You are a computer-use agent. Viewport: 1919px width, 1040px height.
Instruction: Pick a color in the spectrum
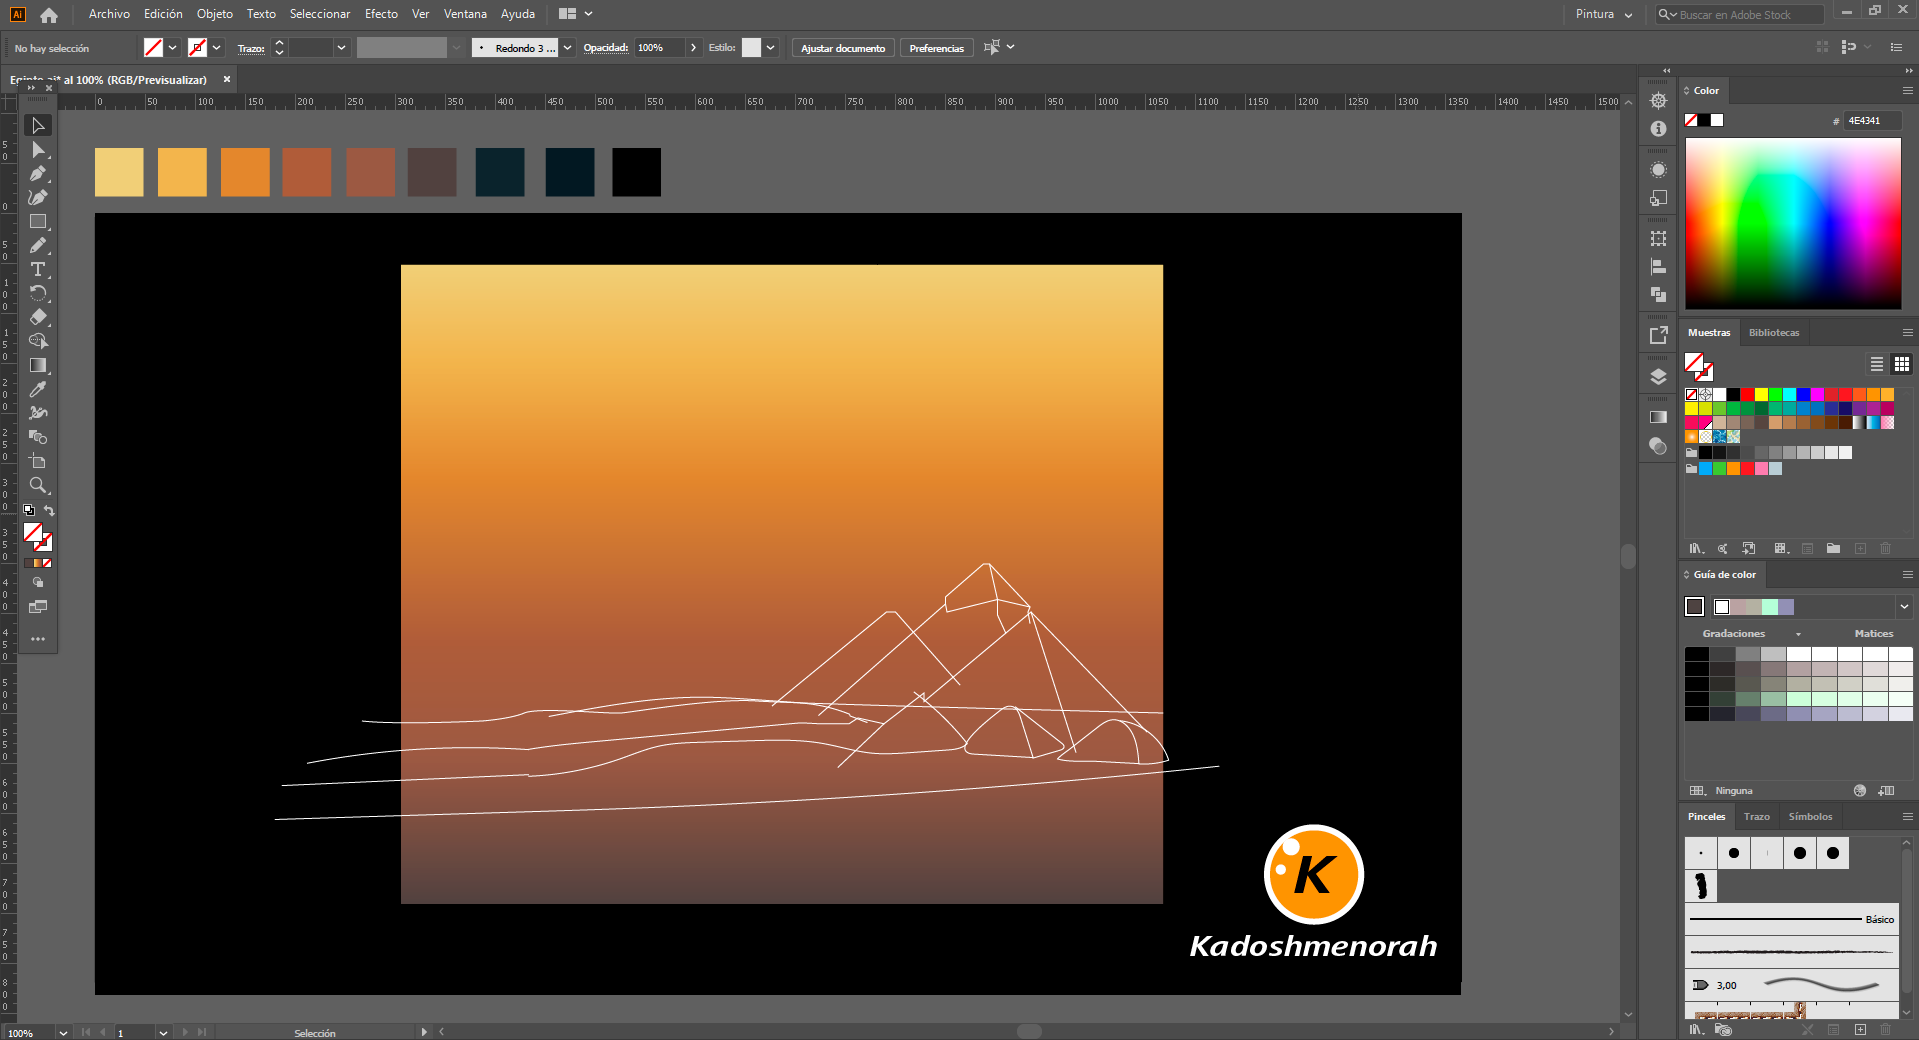click(1793, 223)
